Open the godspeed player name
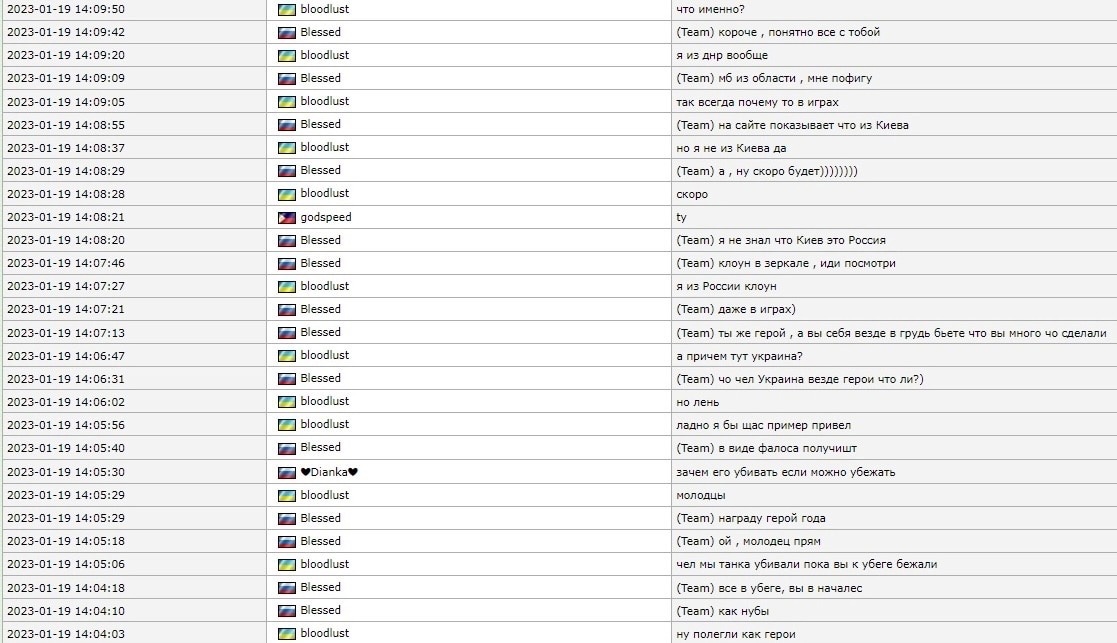Viewport: 1117px width, 643px height. [326, 217]
